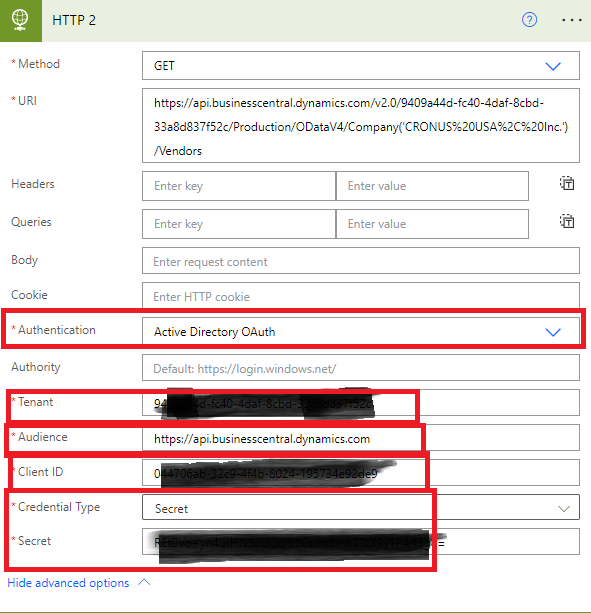591x613 pixels.
Task: Click the chevron beside Hide advanced options
Action: (x=144, y=582)
